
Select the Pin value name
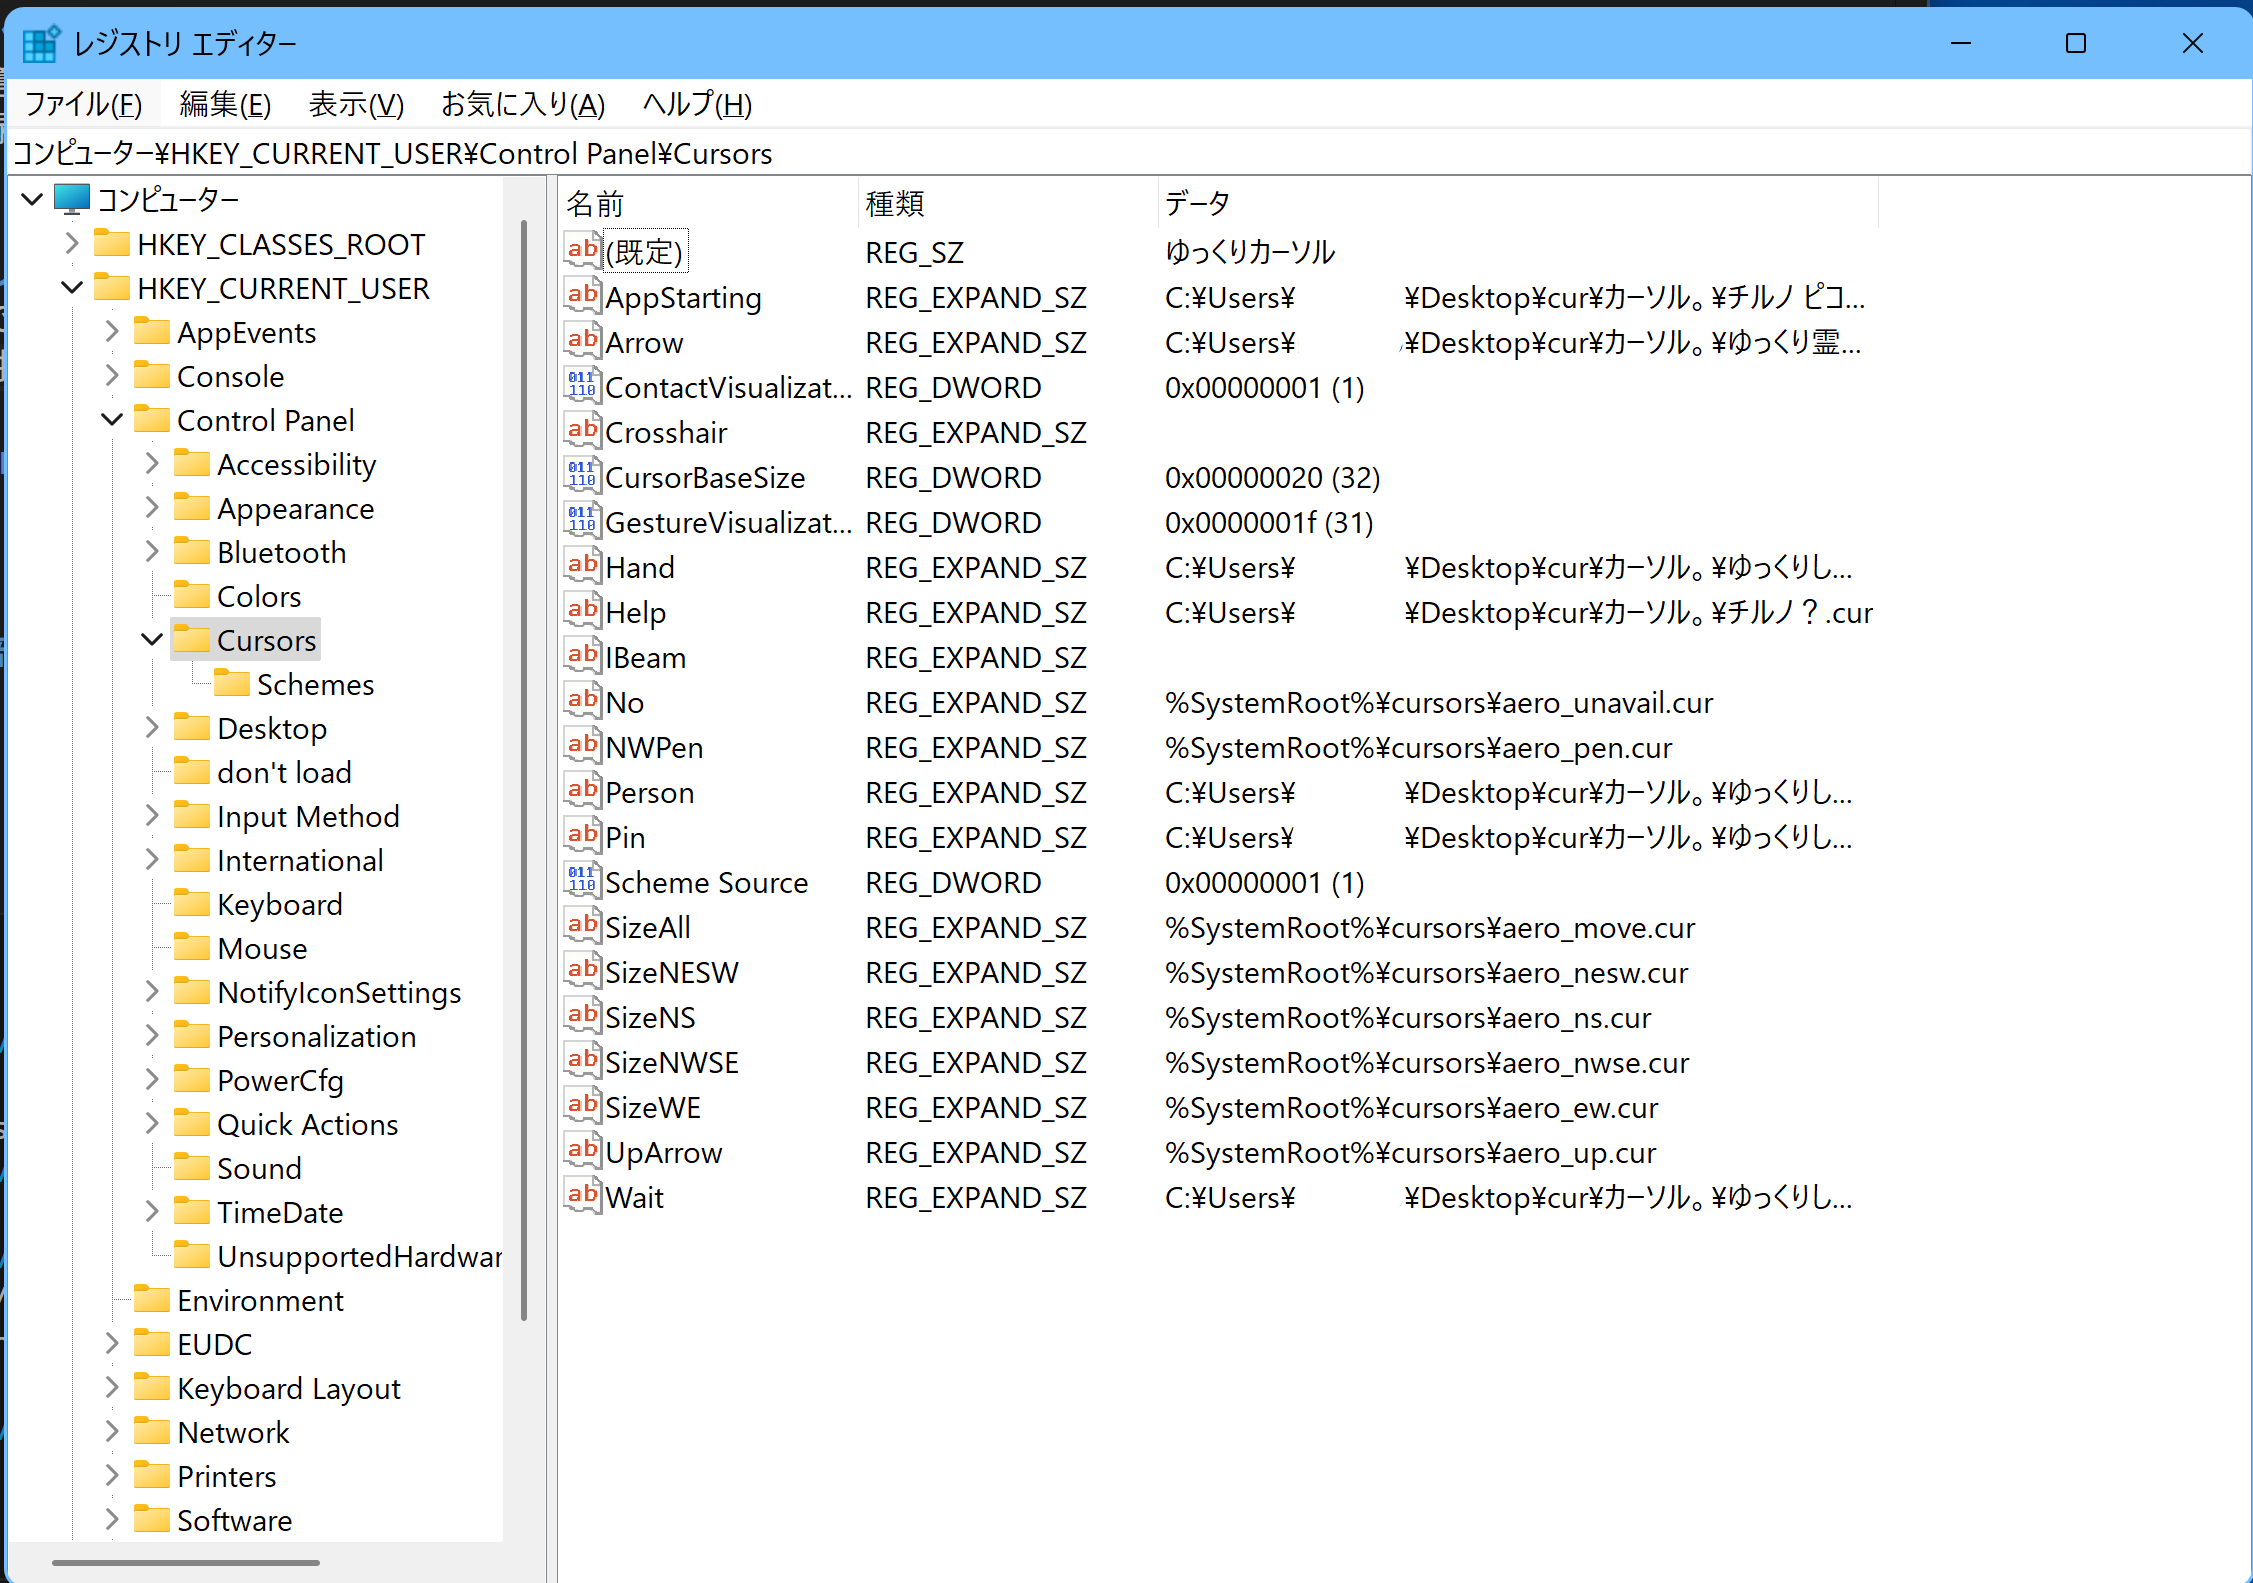625,837
